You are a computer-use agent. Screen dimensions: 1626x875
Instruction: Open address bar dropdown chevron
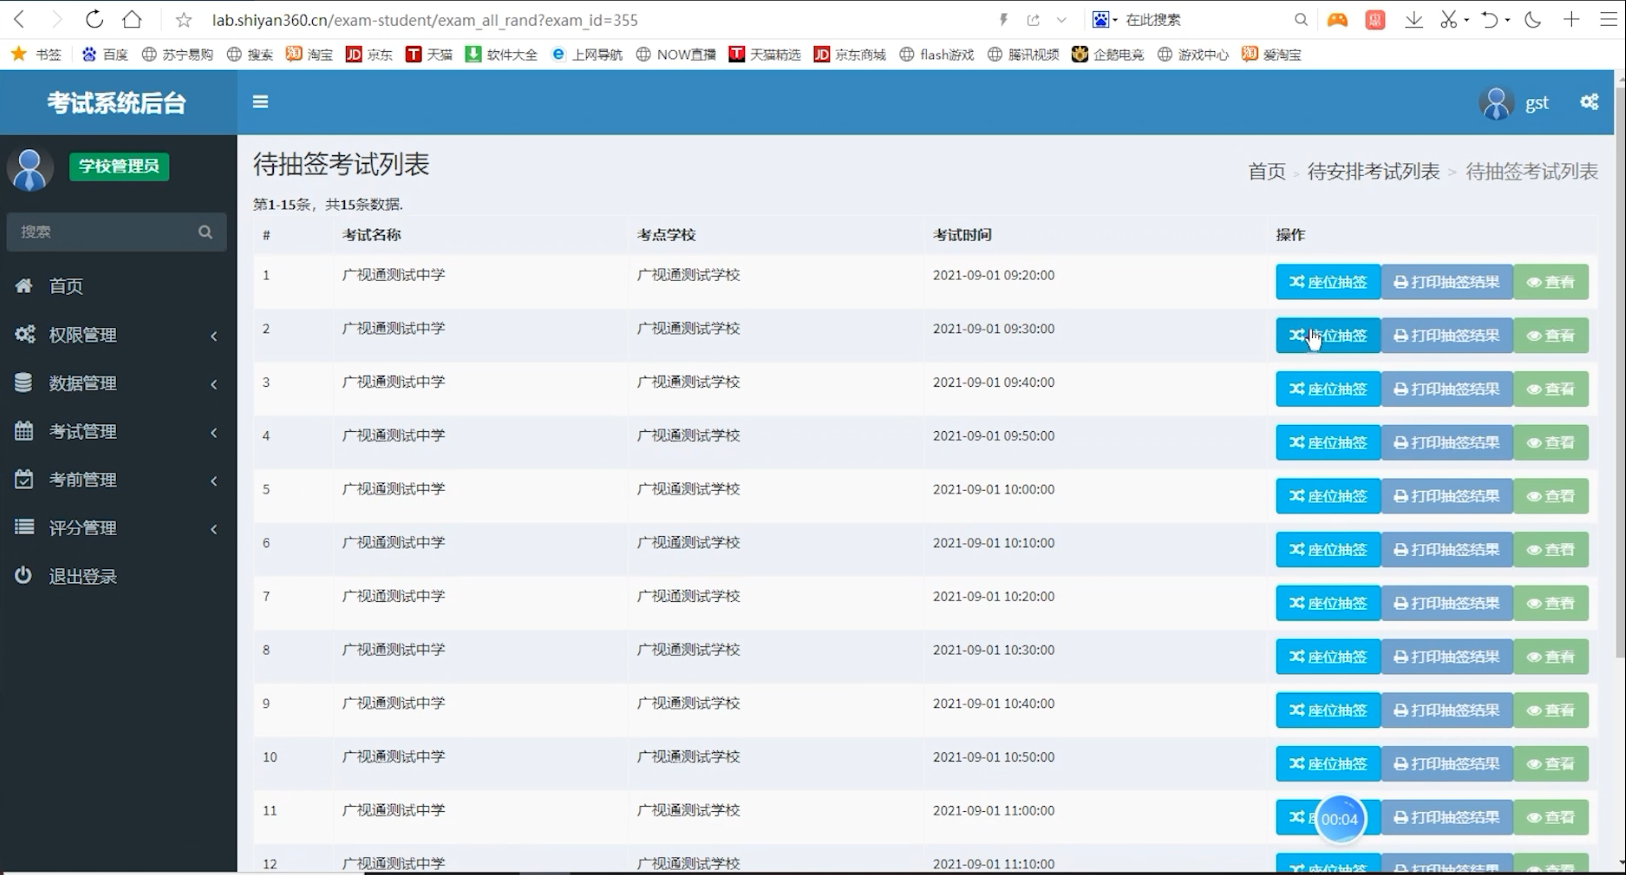(x=1061, y=20)
